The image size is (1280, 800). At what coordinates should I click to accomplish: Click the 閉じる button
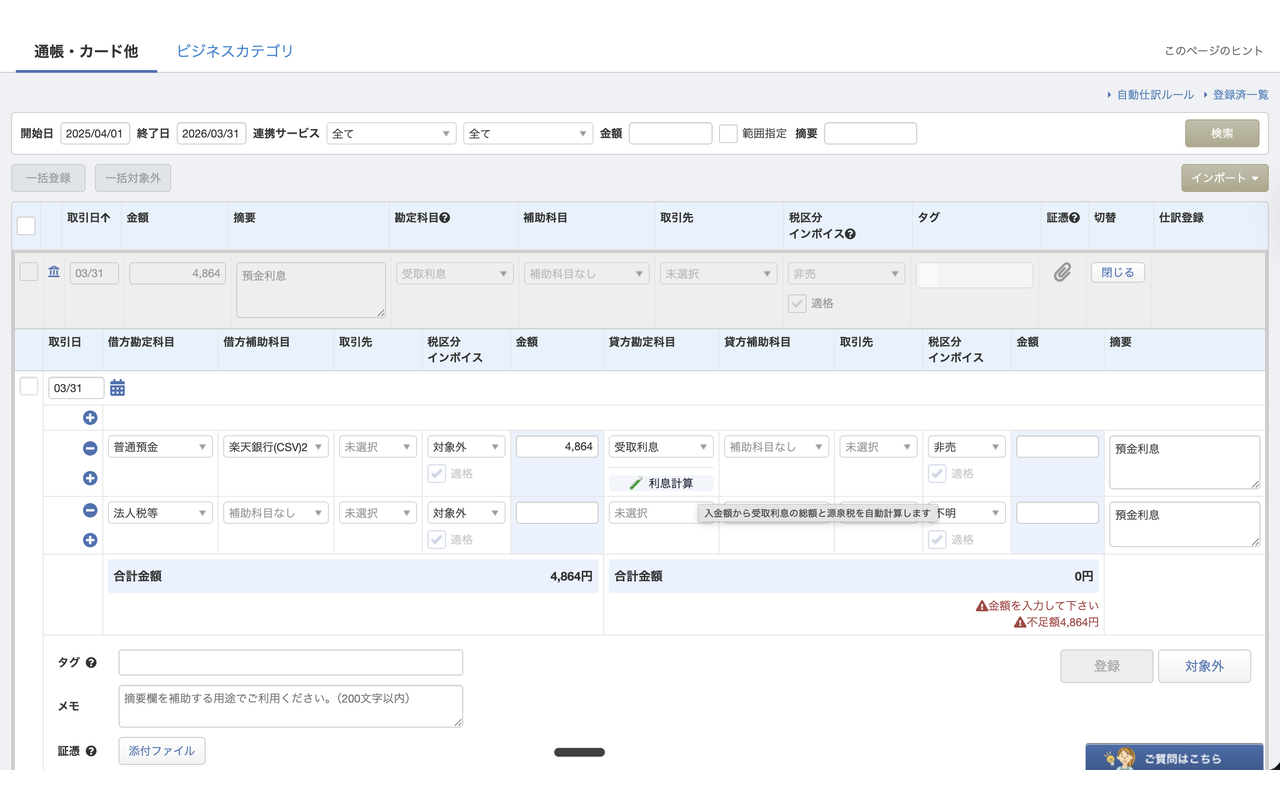pyautogui.click(x=1118, y=272)
